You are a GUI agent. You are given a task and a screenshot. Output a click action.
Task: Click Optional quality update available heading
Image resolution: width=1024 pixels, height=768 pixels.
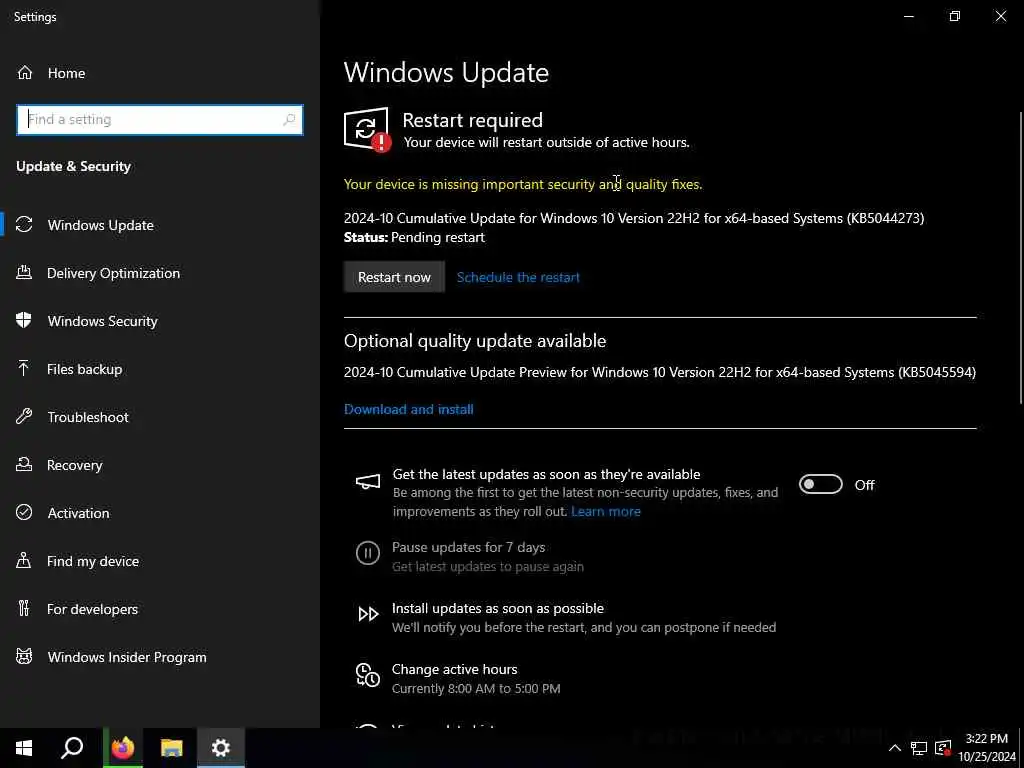click(x=475, y=341)
